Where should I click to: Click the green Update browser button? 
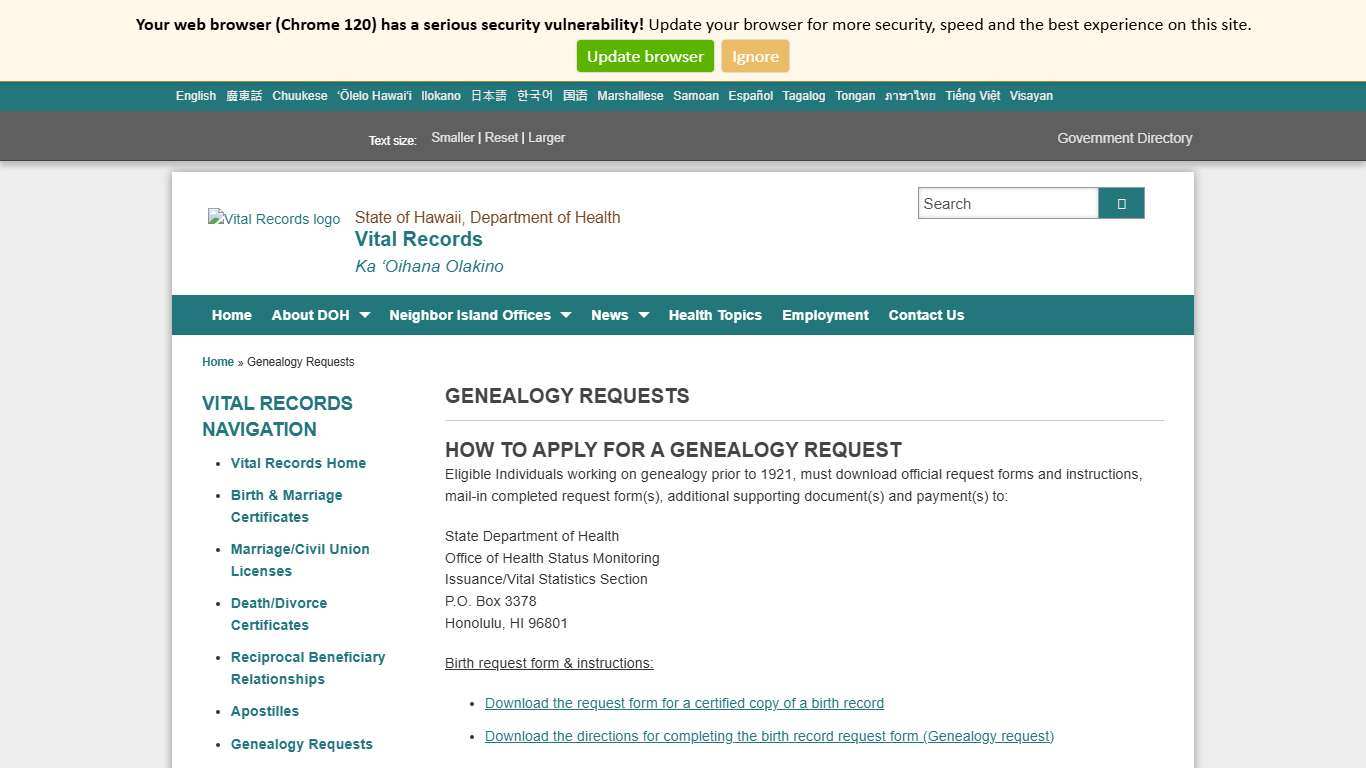point(644,56)
